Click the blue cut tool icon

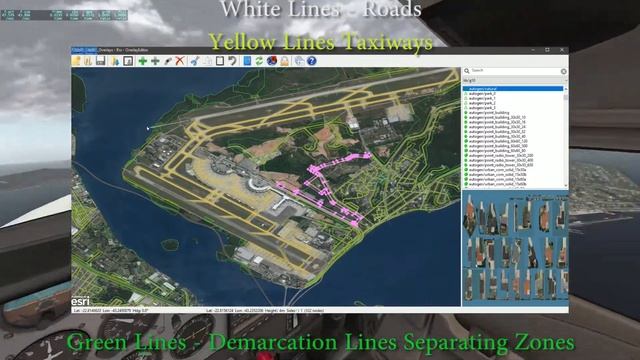coord(195,61)
